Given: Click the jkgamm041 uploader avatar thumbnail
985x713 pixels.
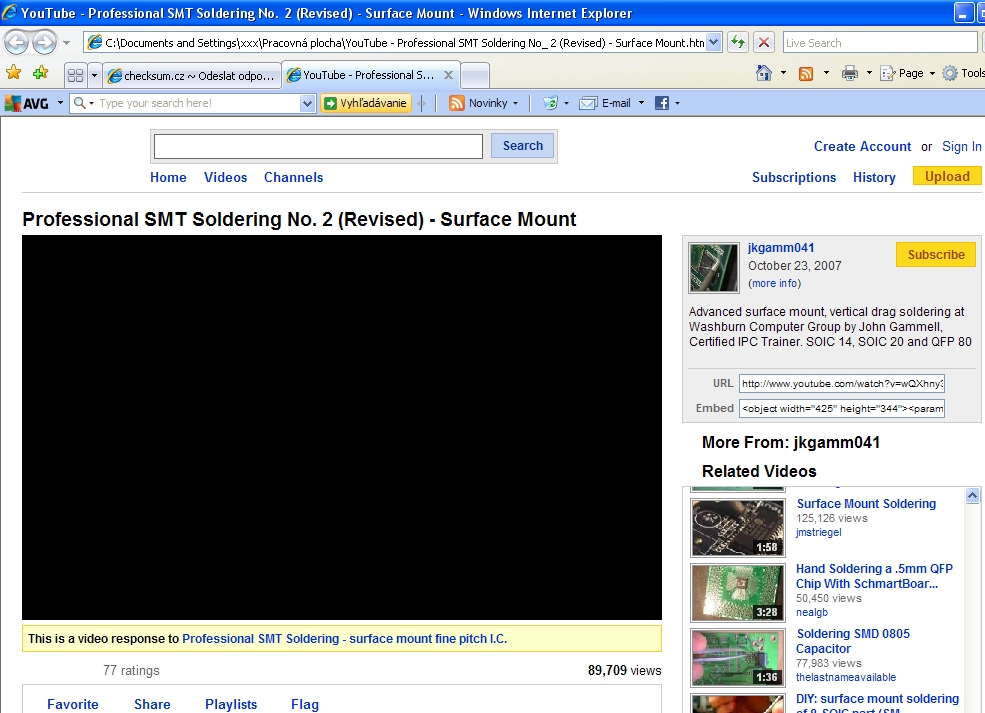Looking at the screenshot, I should [714, 268].
